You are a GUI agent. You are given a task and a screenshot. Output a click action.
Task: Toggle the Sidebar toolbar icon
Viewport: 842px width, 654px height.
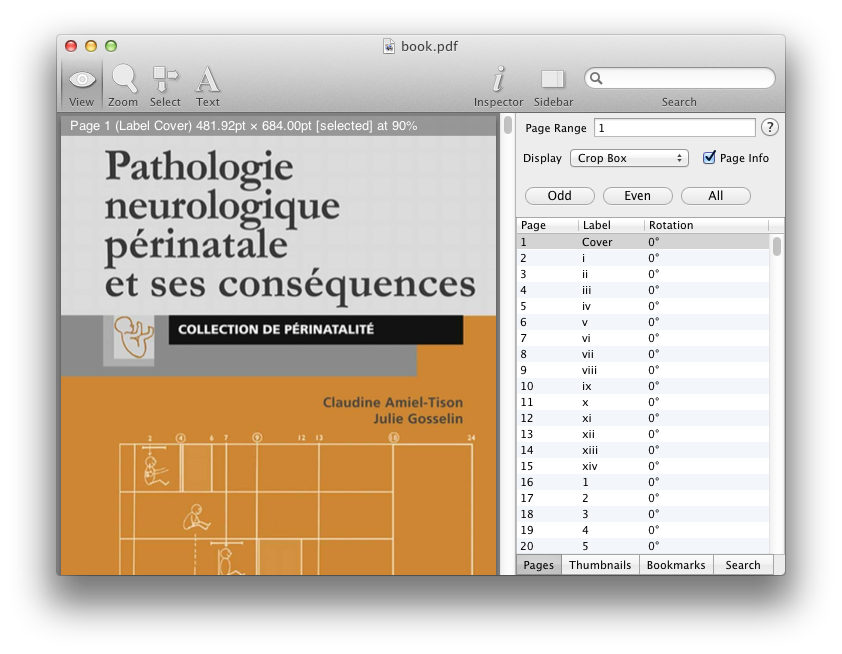(x=553, y=79)
